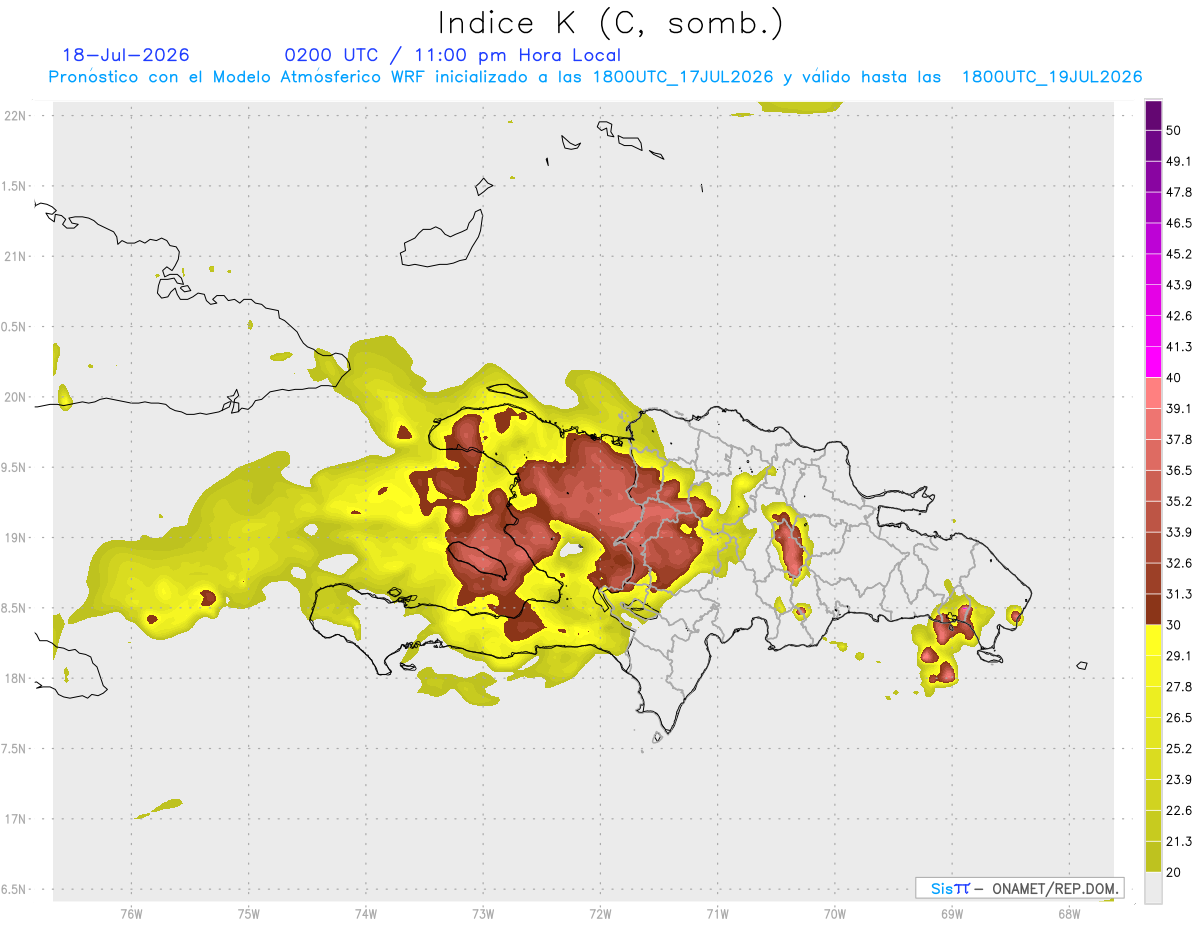1200x927 pixels.
Task: Pick the dark brown swatch between 30 and 31.3
Action: tap(1153, 609)
